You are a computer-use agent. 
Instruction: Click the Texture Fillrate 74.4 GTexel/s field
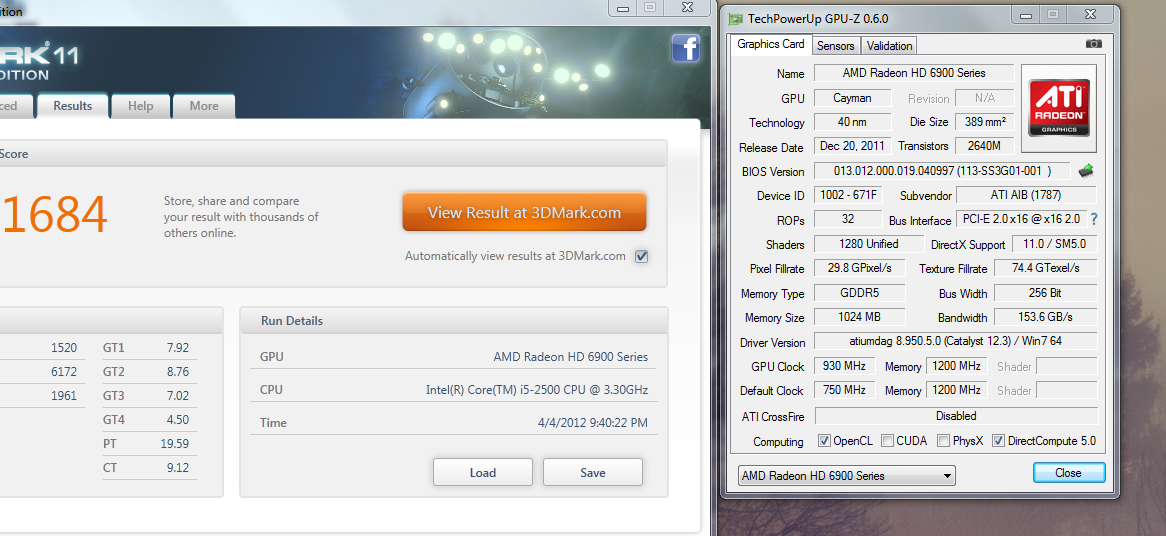click(1046, 268)
